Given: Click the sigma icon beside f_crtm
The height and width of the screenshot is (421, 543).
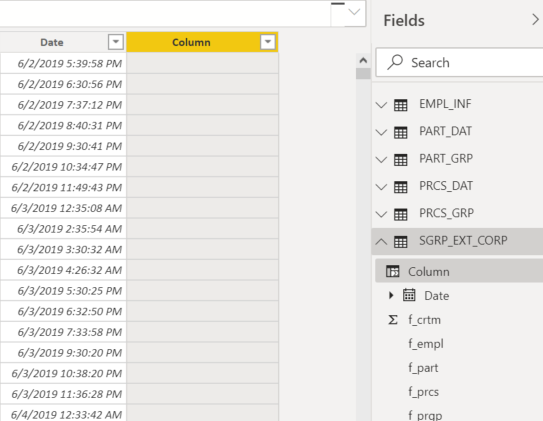Looking at the screenshot, I should click(x=393, y=320).
